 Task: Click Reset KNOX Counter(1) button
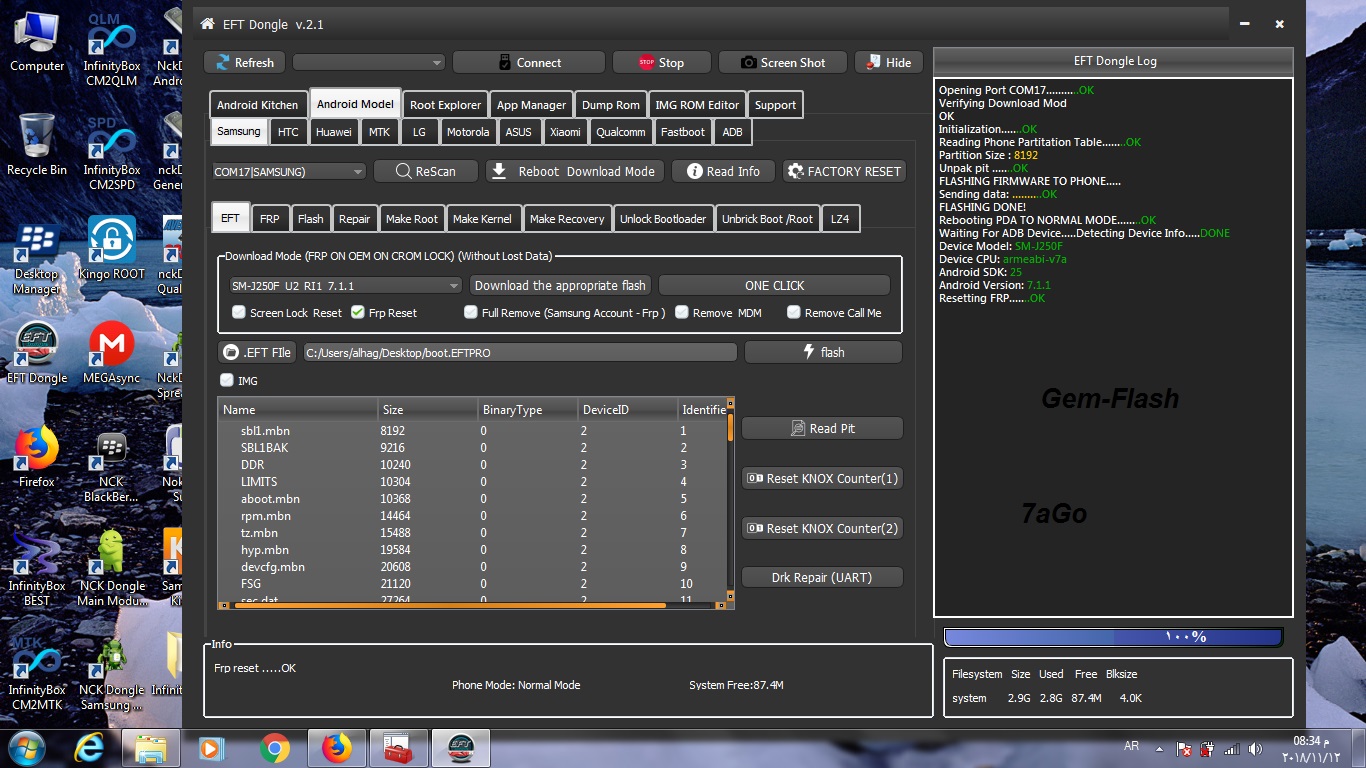(x=822, y=478)
